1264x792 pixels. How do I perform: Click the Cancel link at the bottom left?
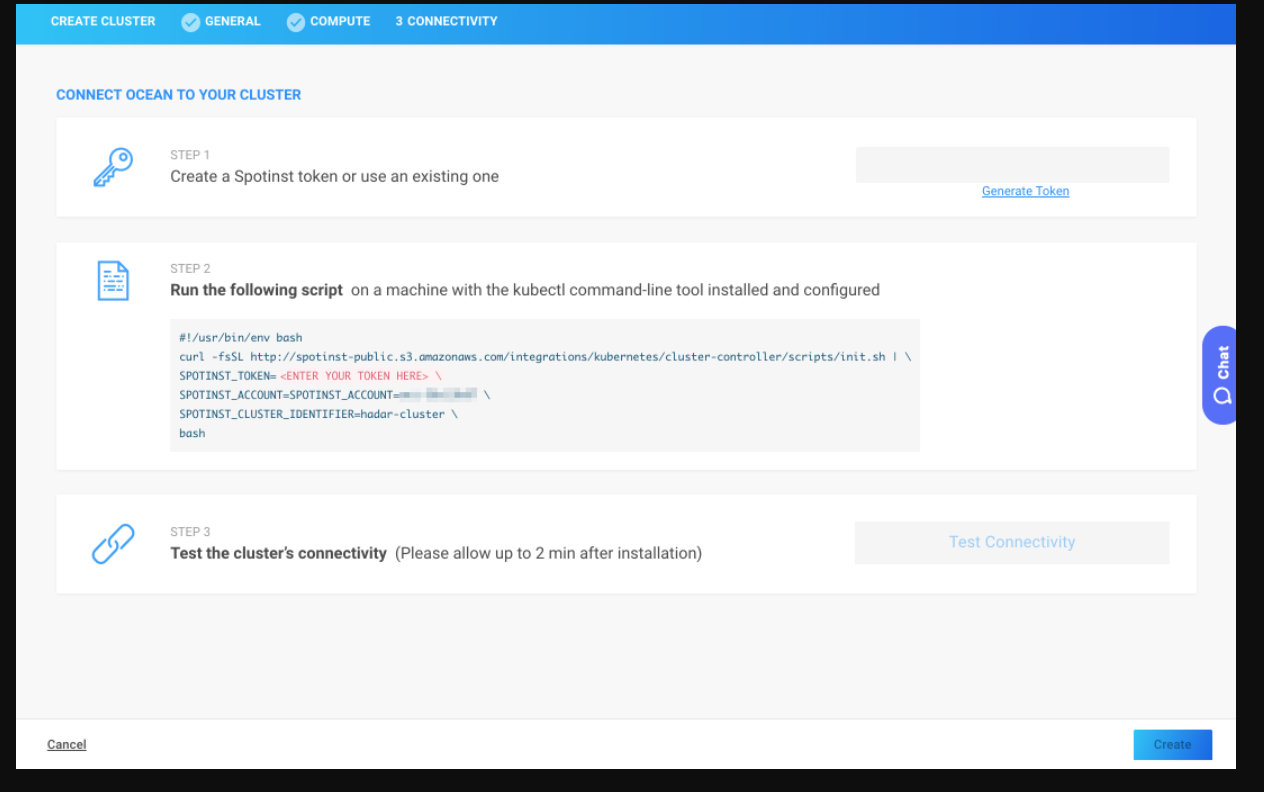click(67, 745)
